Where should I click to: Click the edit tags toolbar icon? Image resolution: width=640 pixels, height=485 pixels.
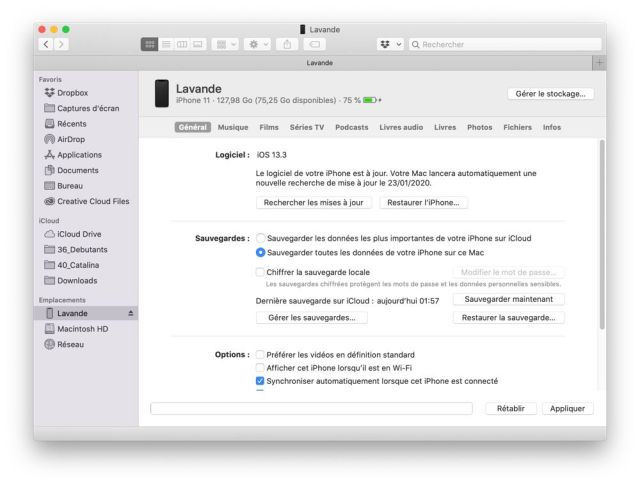point(315,44)
